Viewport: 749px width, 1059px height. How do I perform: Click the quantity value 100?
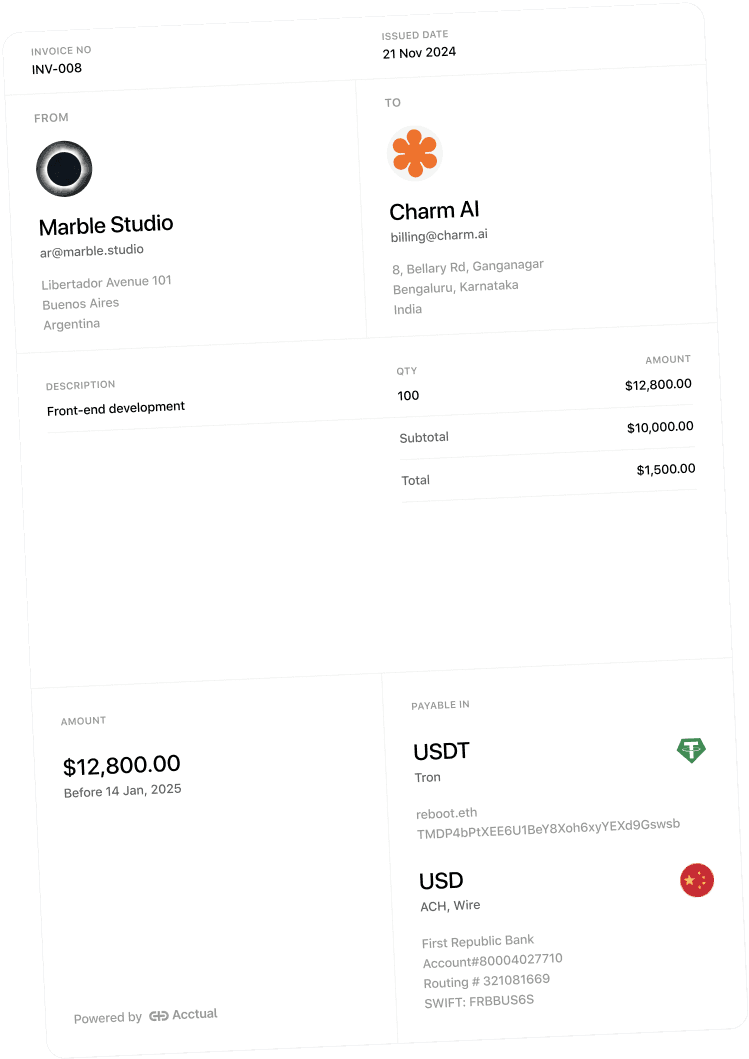click(x=408, y=396)
